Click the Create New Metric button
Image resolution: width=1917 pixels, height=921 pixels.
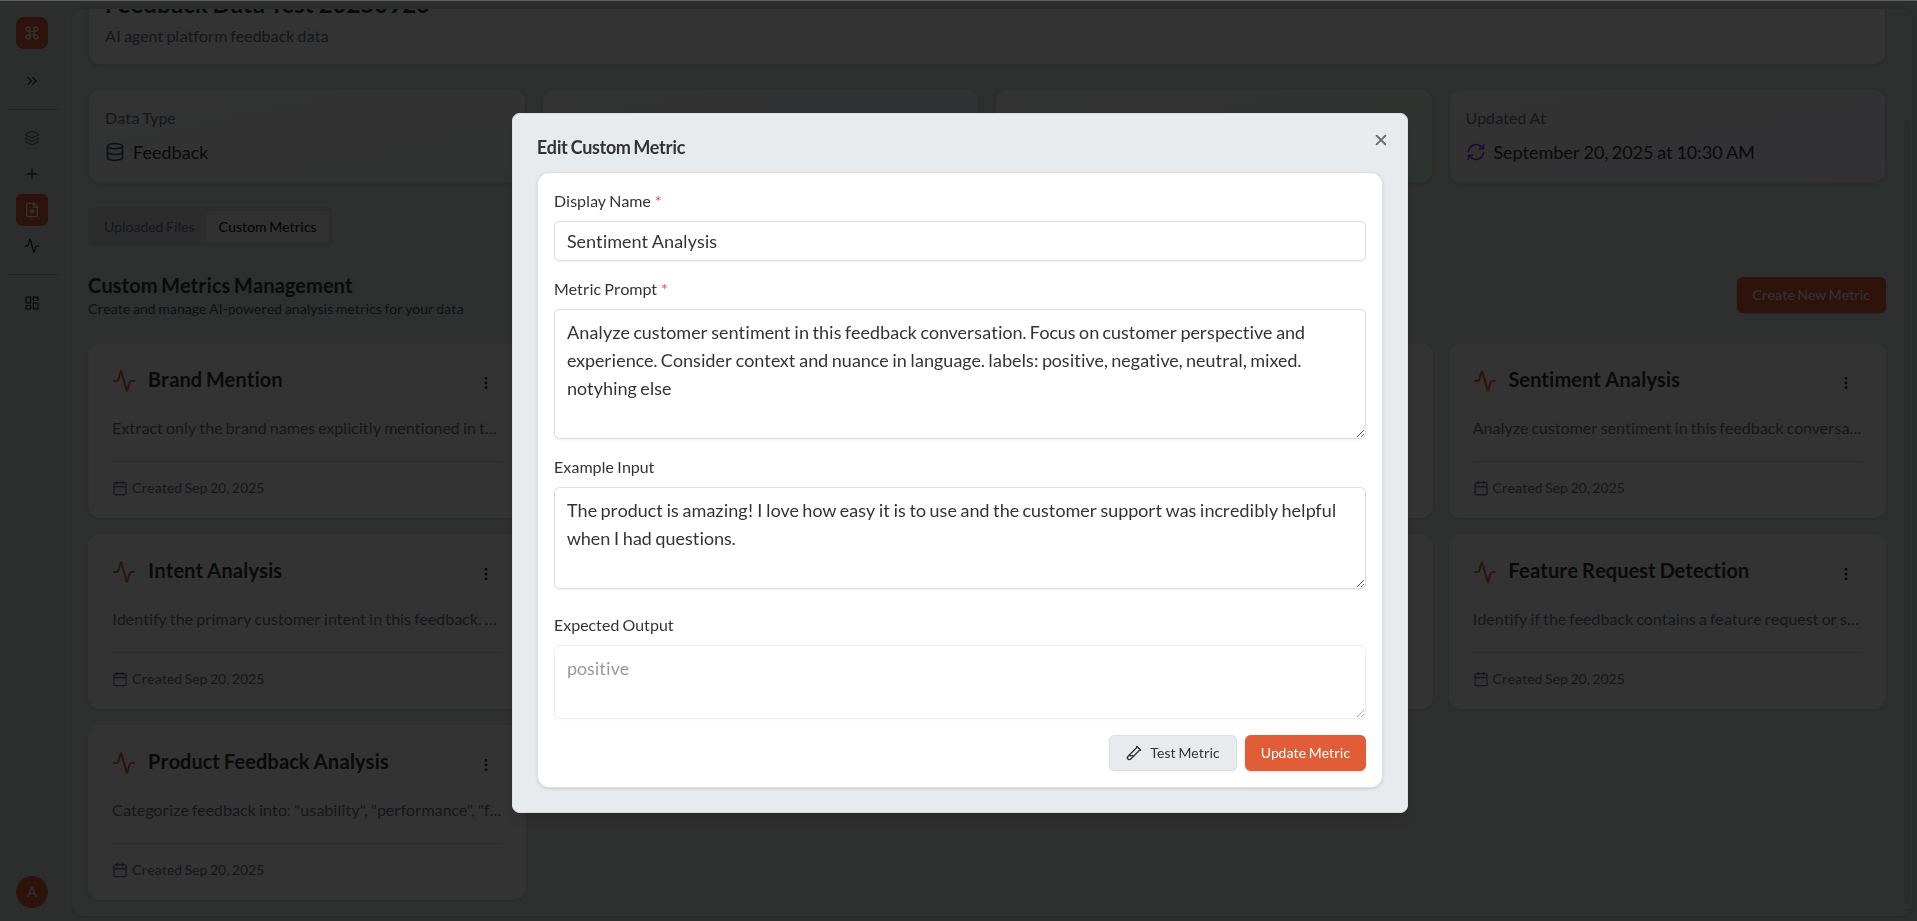(x=1810, y=295)
